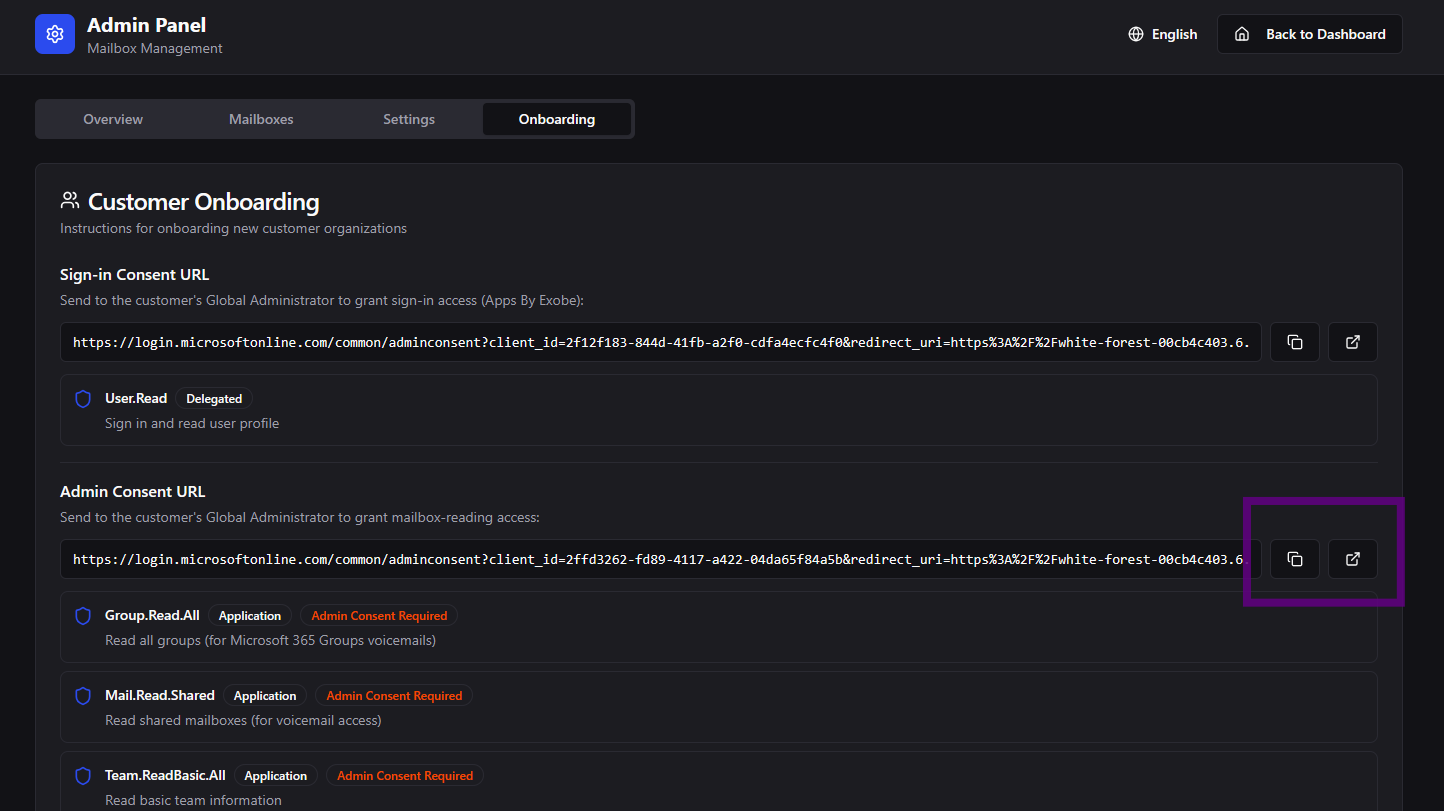The image size is (1444, 811).
Task: Click the Application badge on Mail.Read.Shared
Action: (x=265, y=696)
